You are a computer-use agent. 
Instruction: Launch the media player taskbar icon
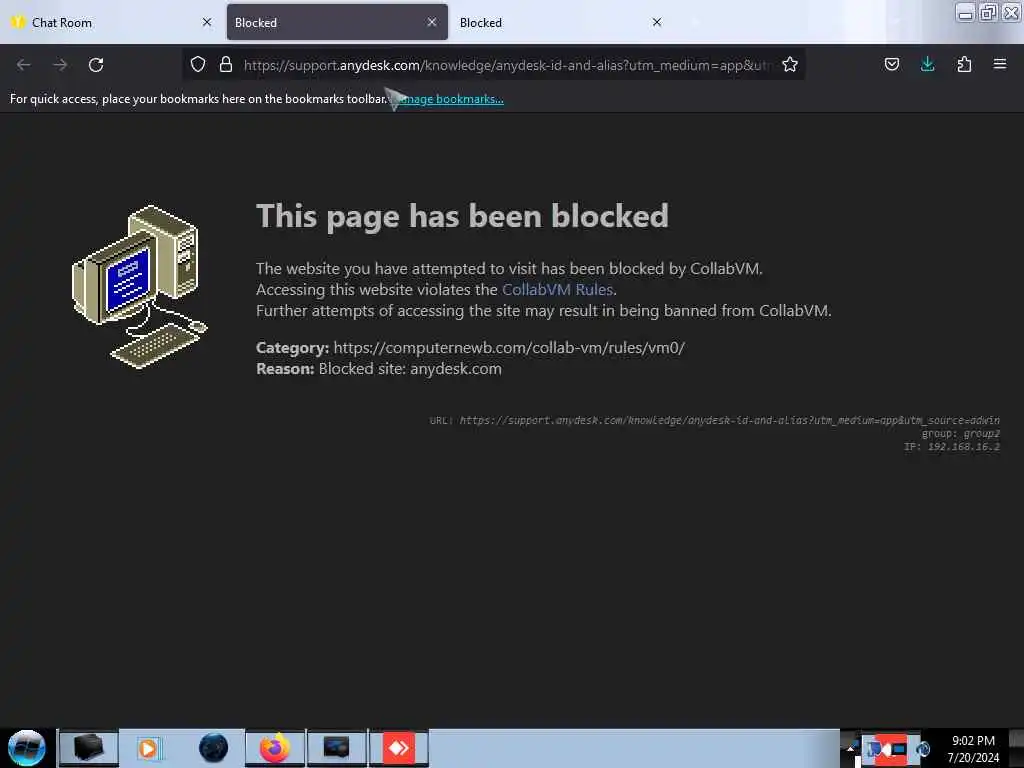pos(148,748)
